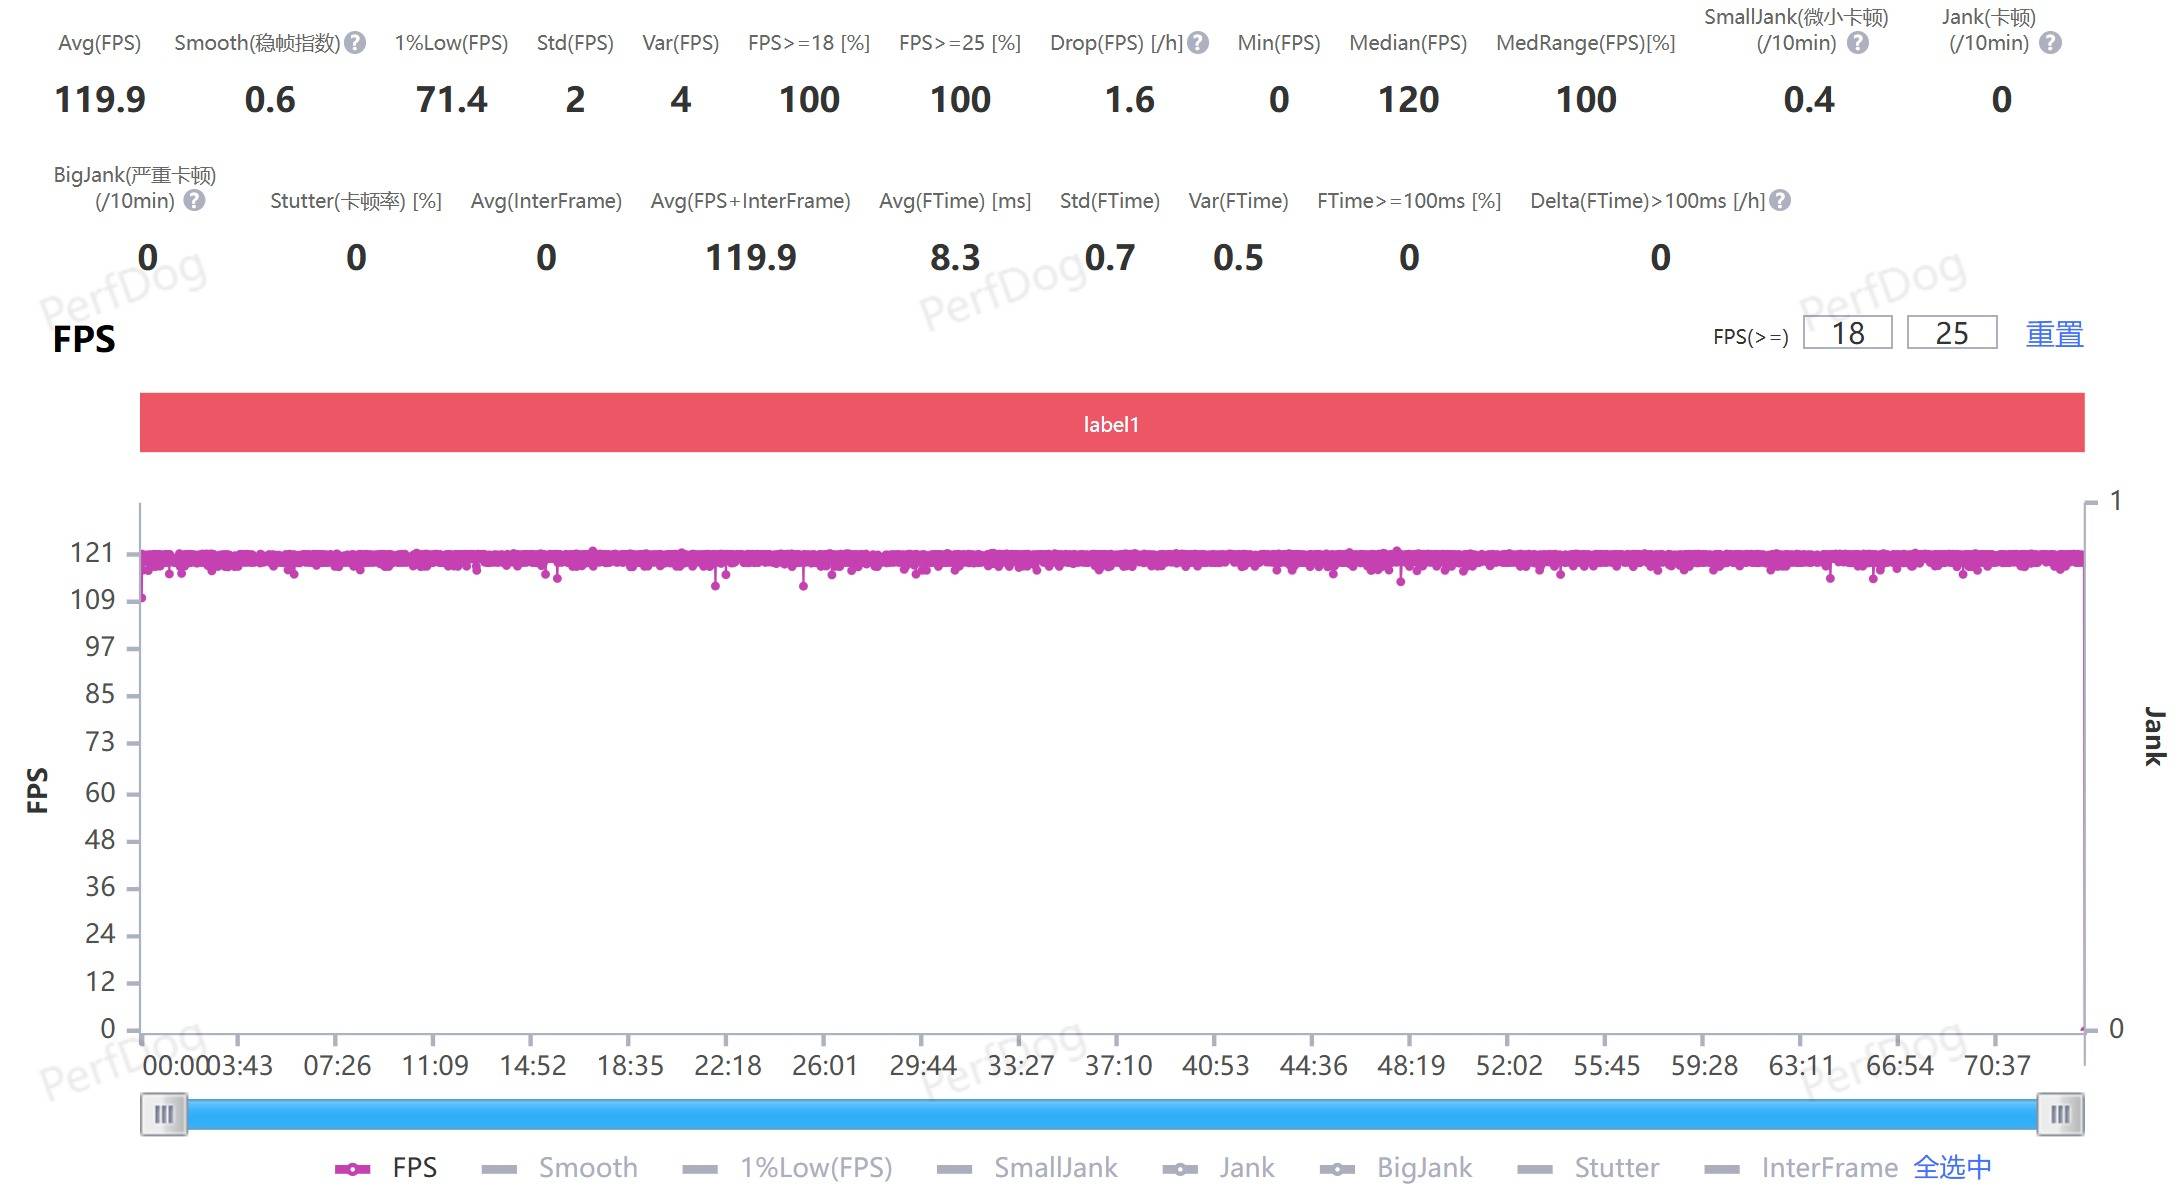
Task: Click help icon beside Drop(FPS) [/h]
Action: pos(1198,43)
